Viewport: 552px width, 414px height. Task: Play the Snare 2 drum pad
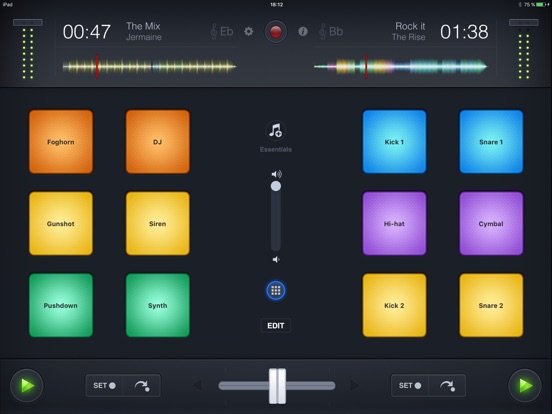pos(491,305)
